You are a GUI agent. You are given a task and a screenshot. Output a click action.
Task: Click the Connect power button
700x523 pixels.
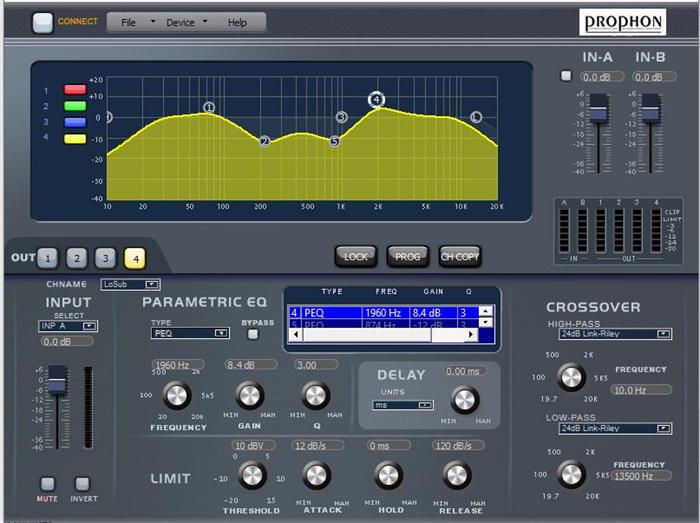pos(43,22)
